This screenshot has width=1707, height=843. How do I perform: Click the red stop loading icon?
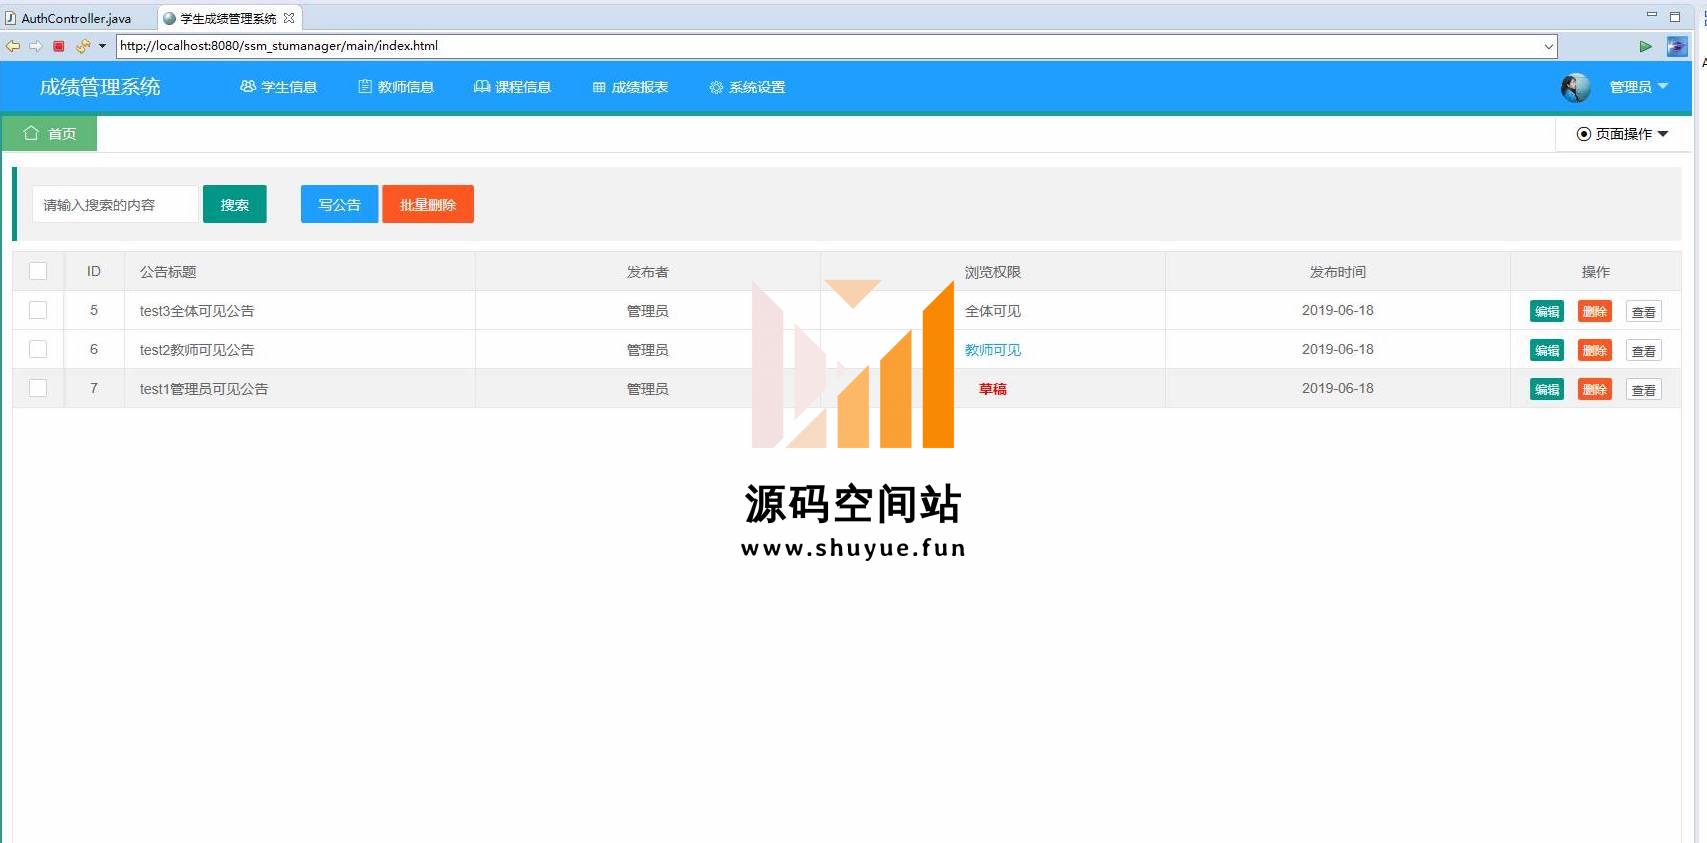pos(59,46)
